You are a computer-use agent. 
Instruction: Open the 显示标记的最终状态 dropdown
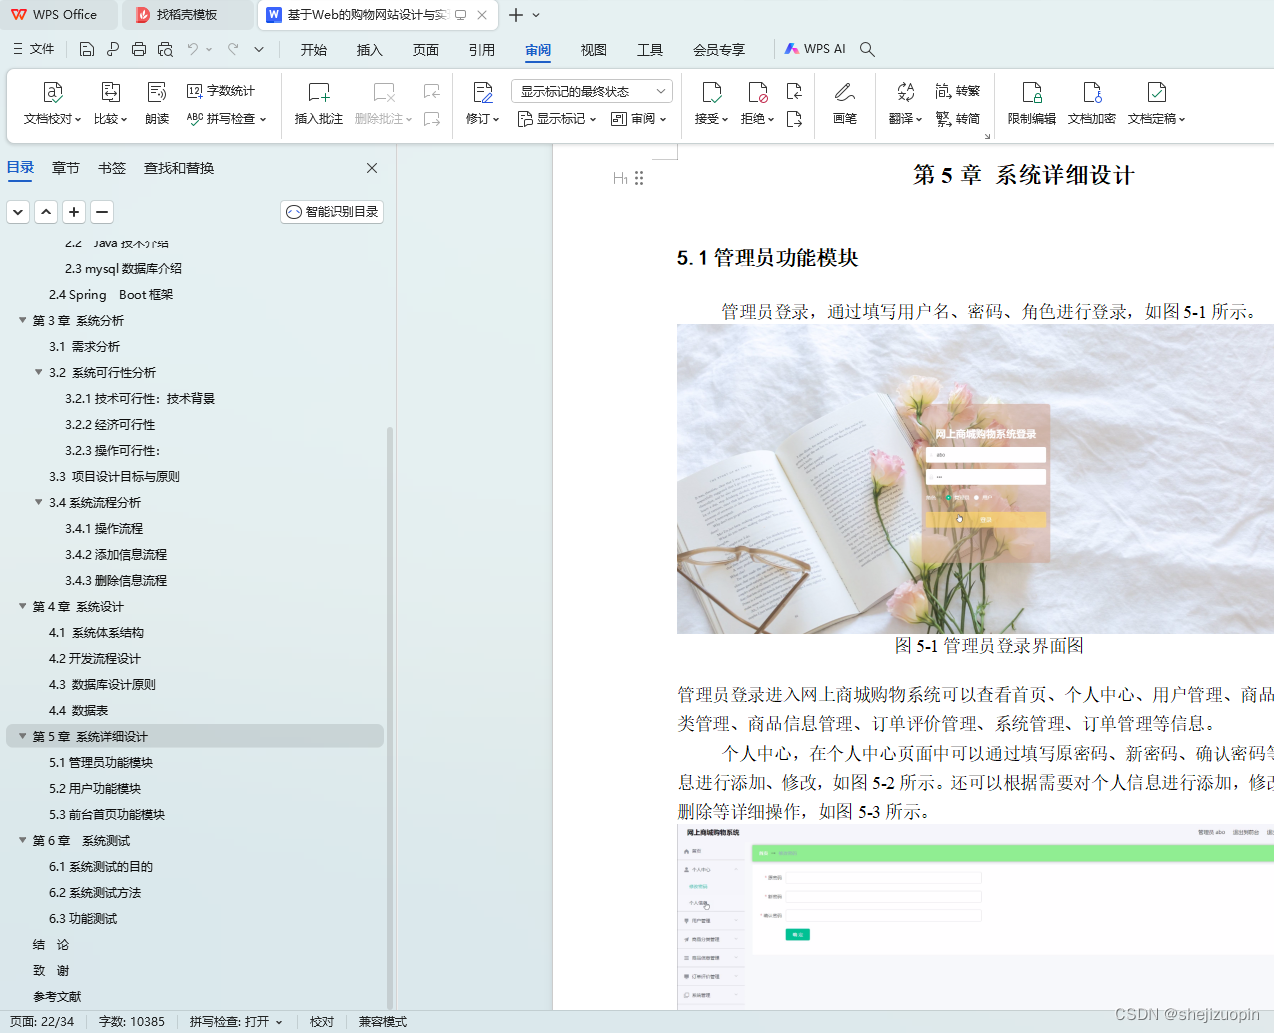[592, 91]
